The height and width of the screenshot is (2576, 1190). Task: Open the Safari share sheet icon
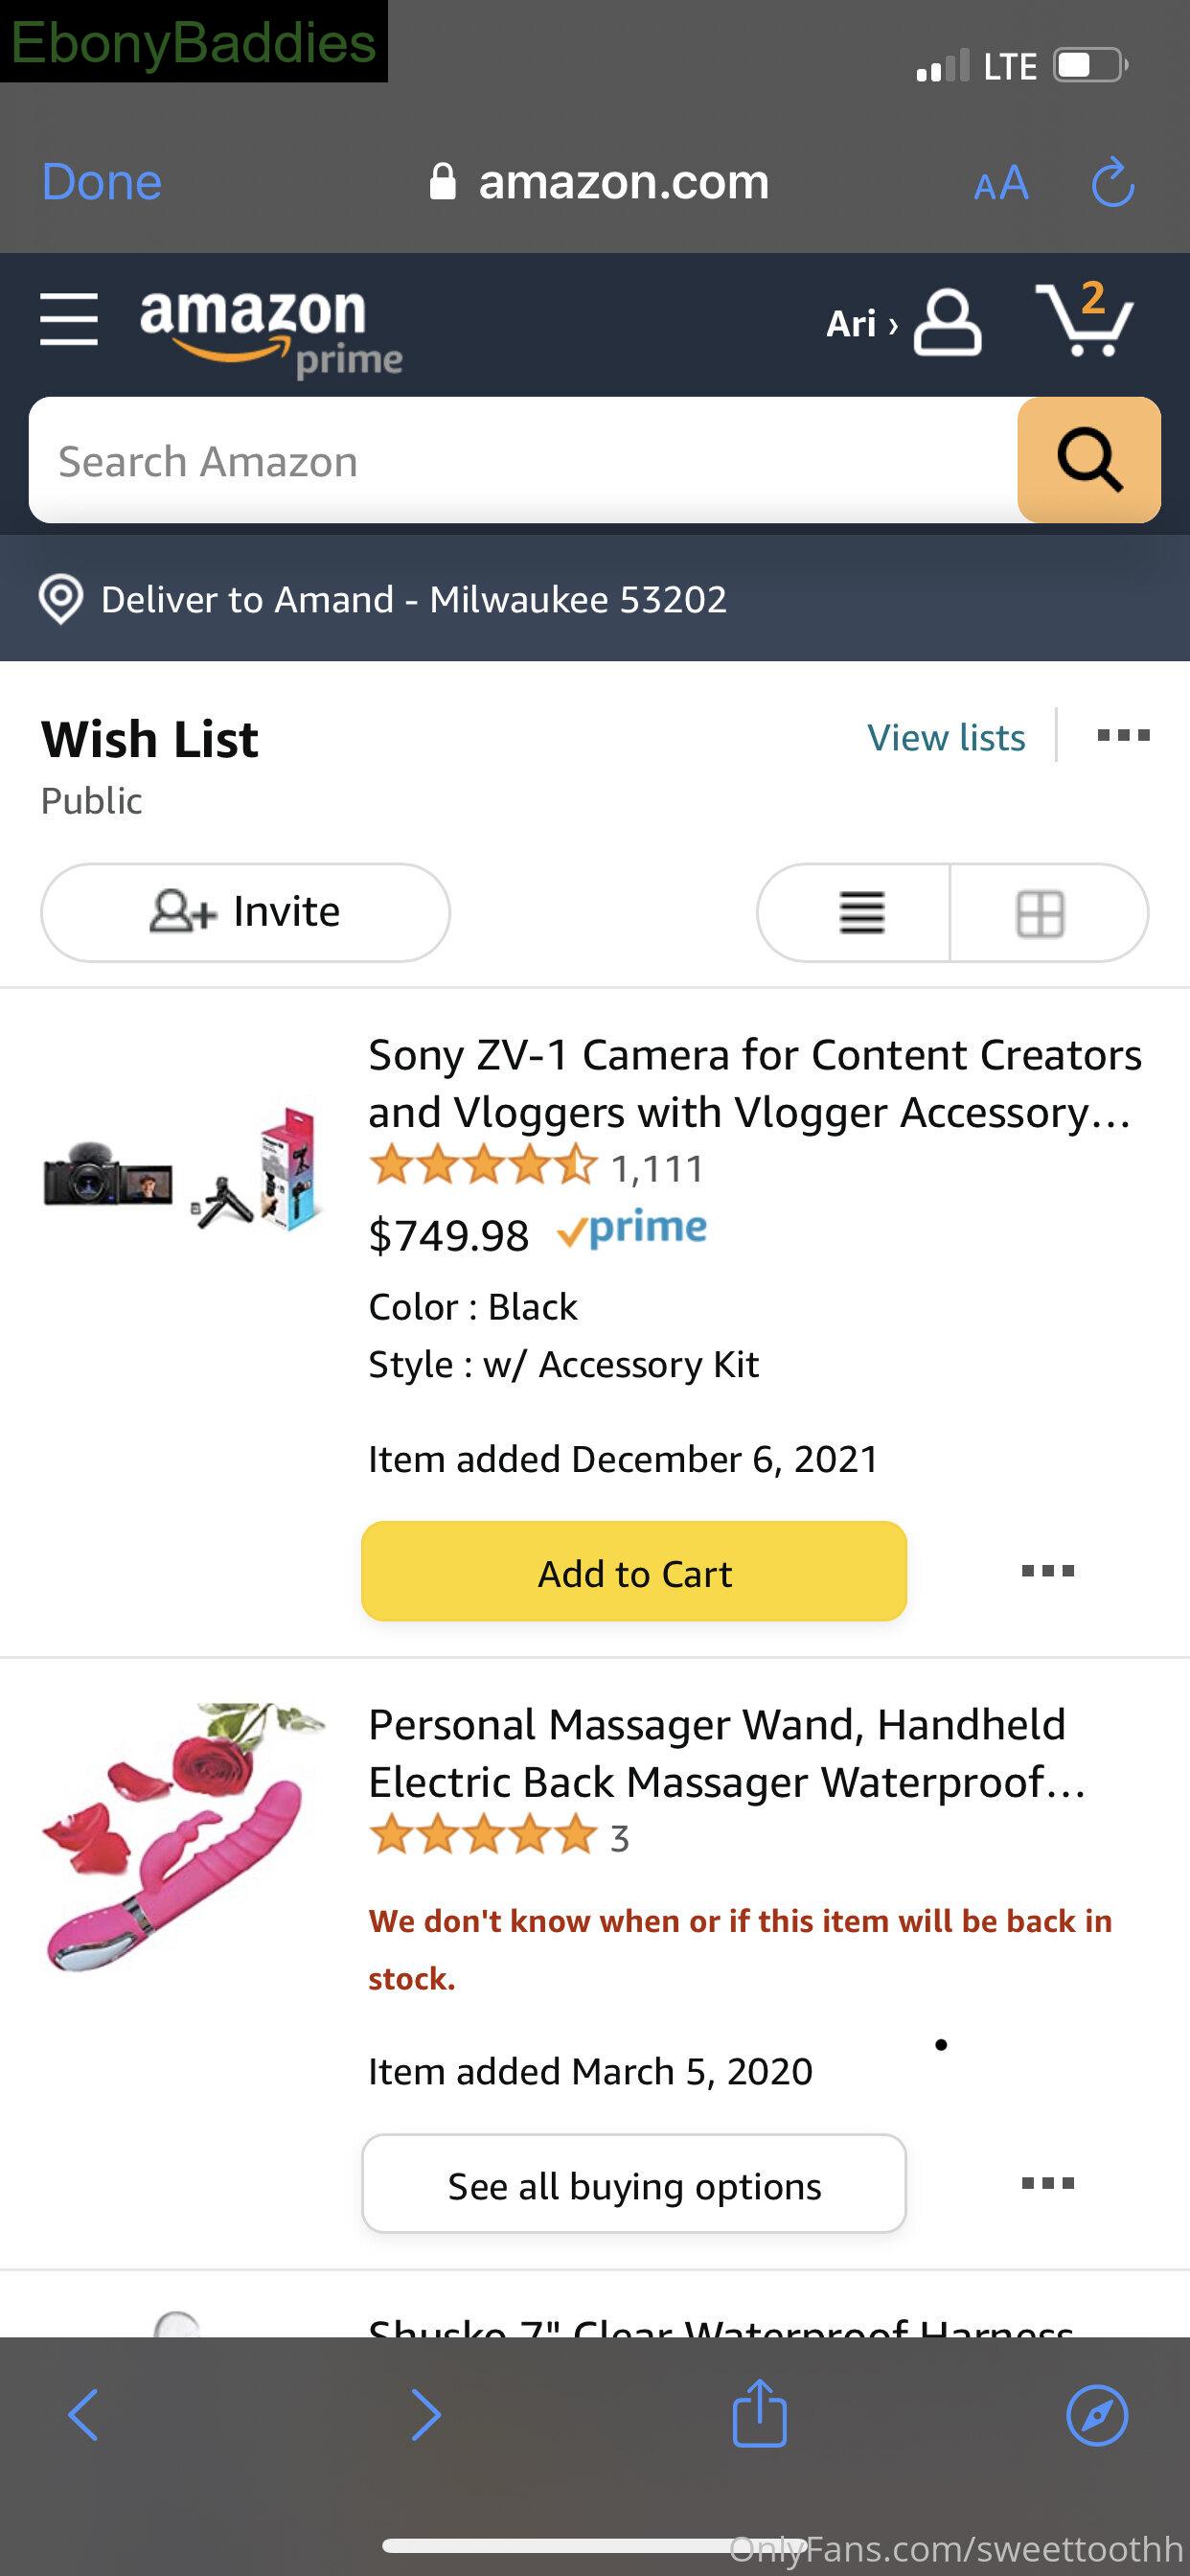click(760, 2412)
